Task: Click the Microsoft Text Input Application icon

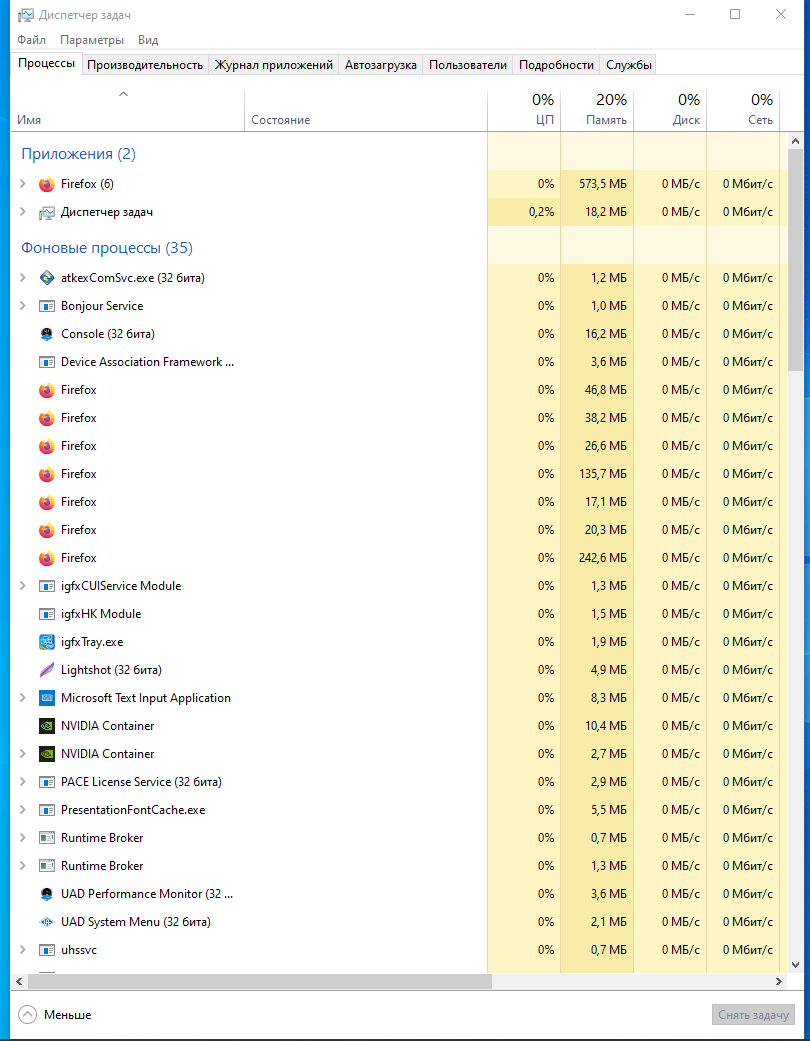Action: tap(46, 698)
